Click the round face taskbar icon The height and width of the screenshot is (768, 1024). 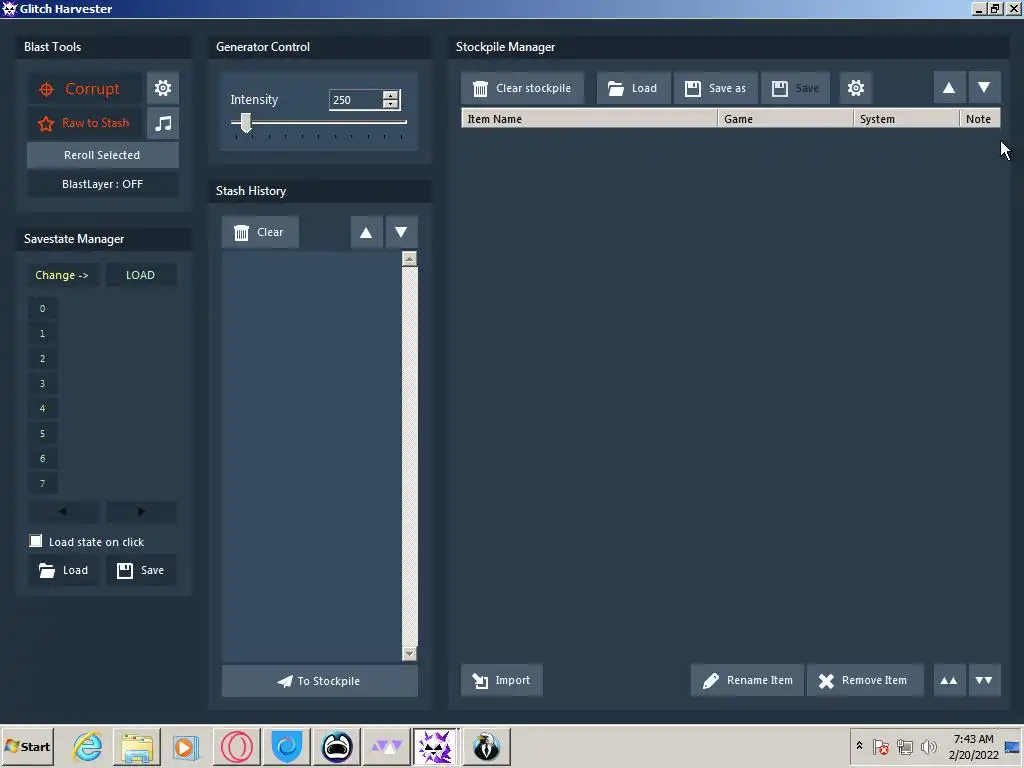click(x=337, y=746)
